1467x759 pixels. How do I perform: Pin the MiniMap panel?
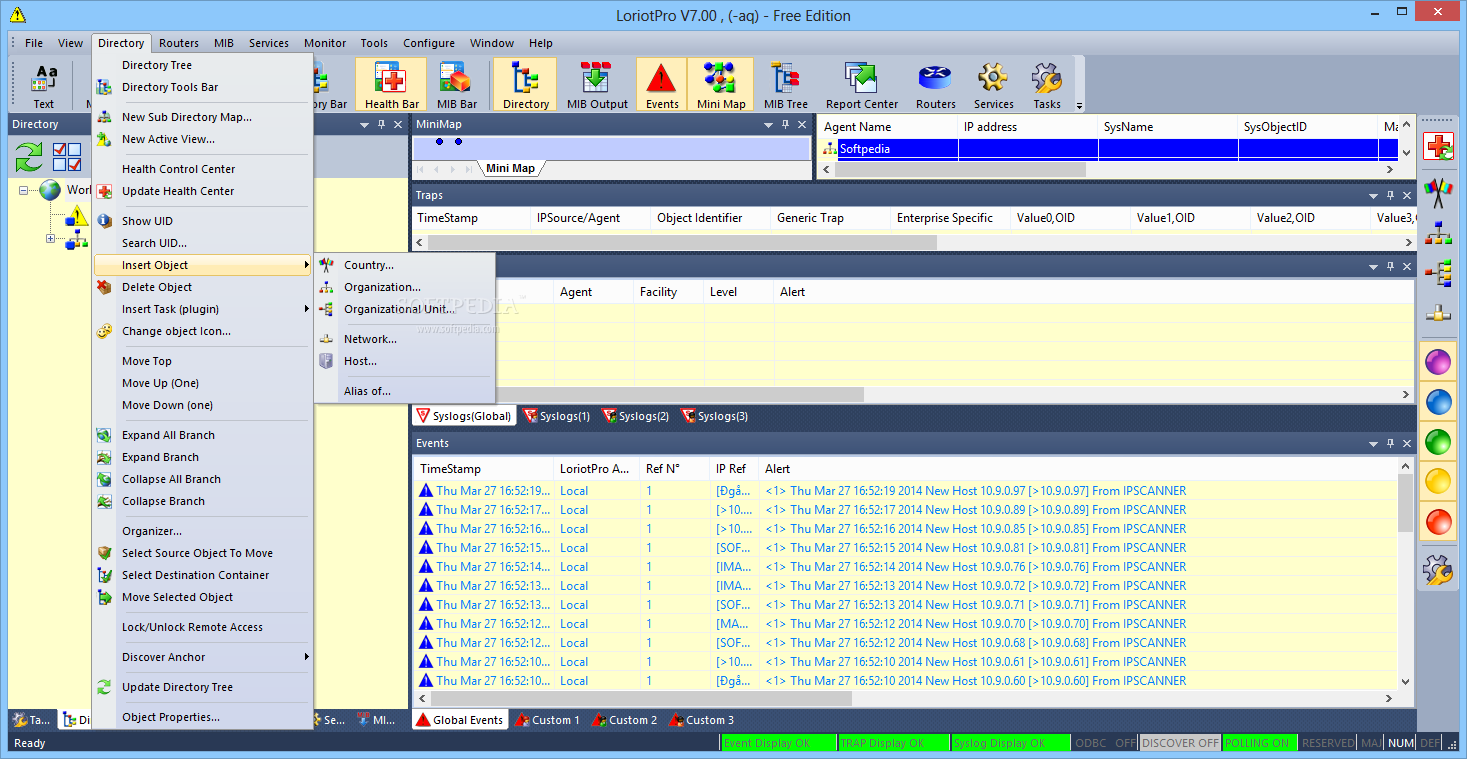pos(786,125)
